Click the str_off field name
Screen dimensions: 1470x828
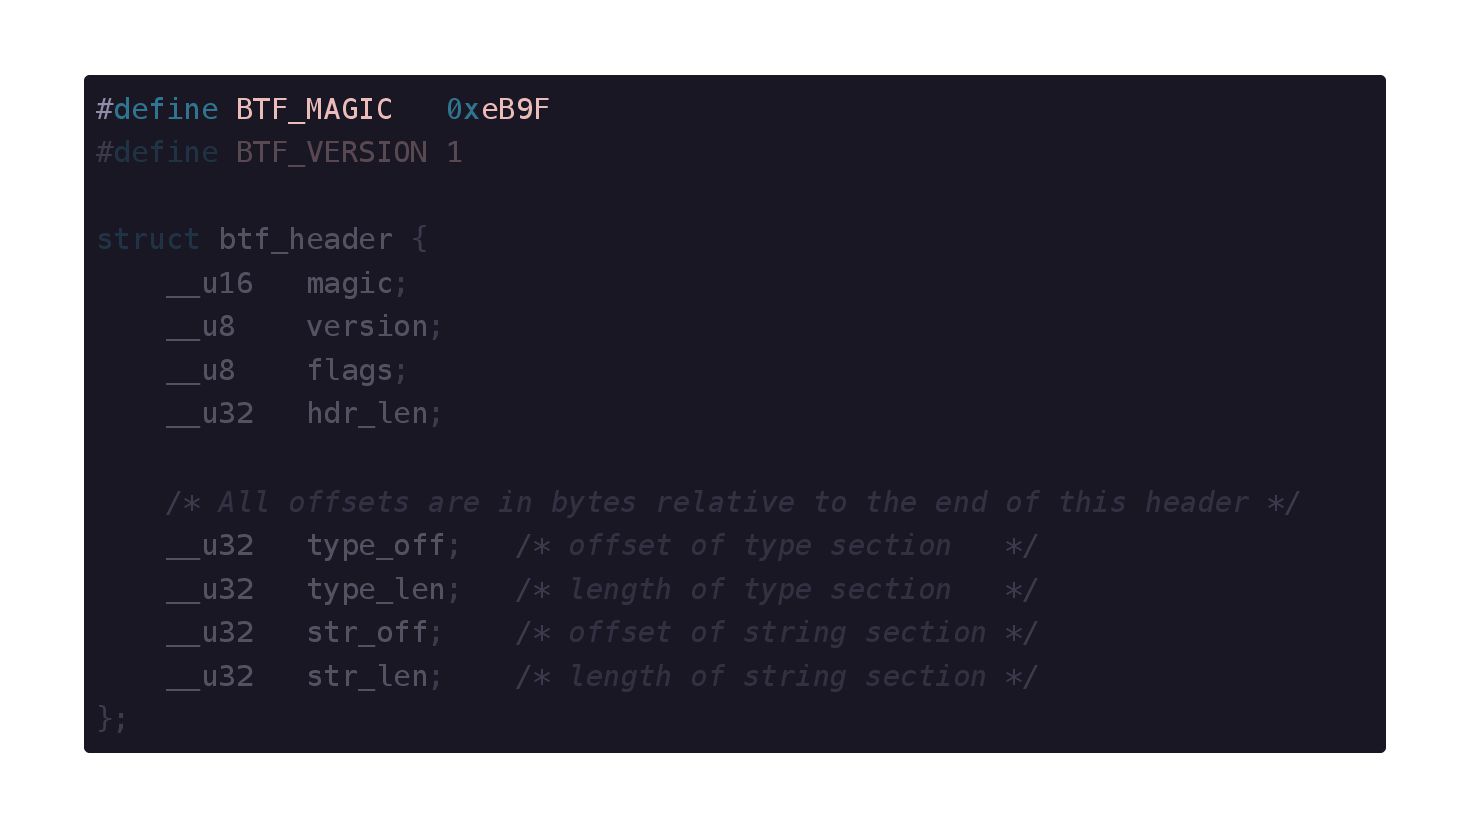367,633
